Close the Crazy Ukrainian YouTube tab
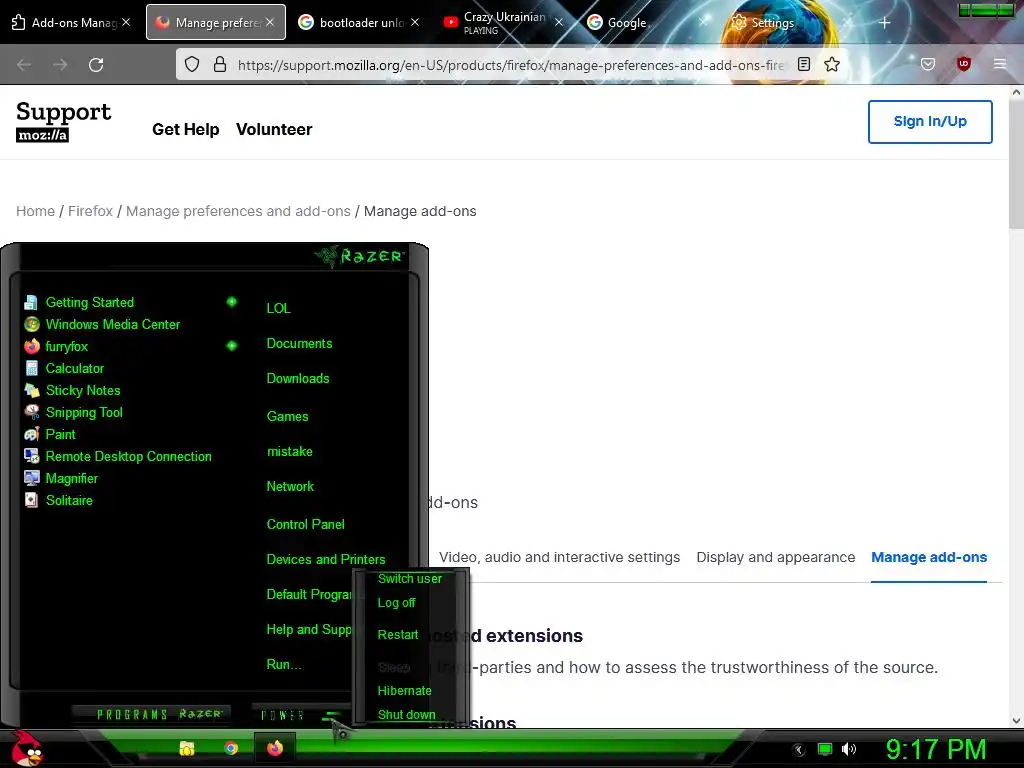 (558, 22)
